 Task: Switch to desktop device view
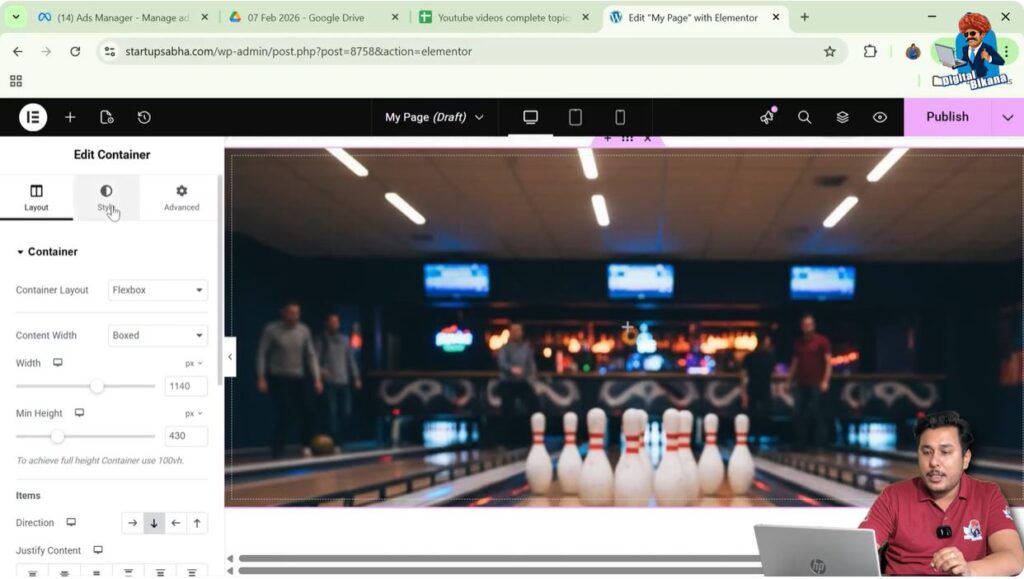coord(531,117)
